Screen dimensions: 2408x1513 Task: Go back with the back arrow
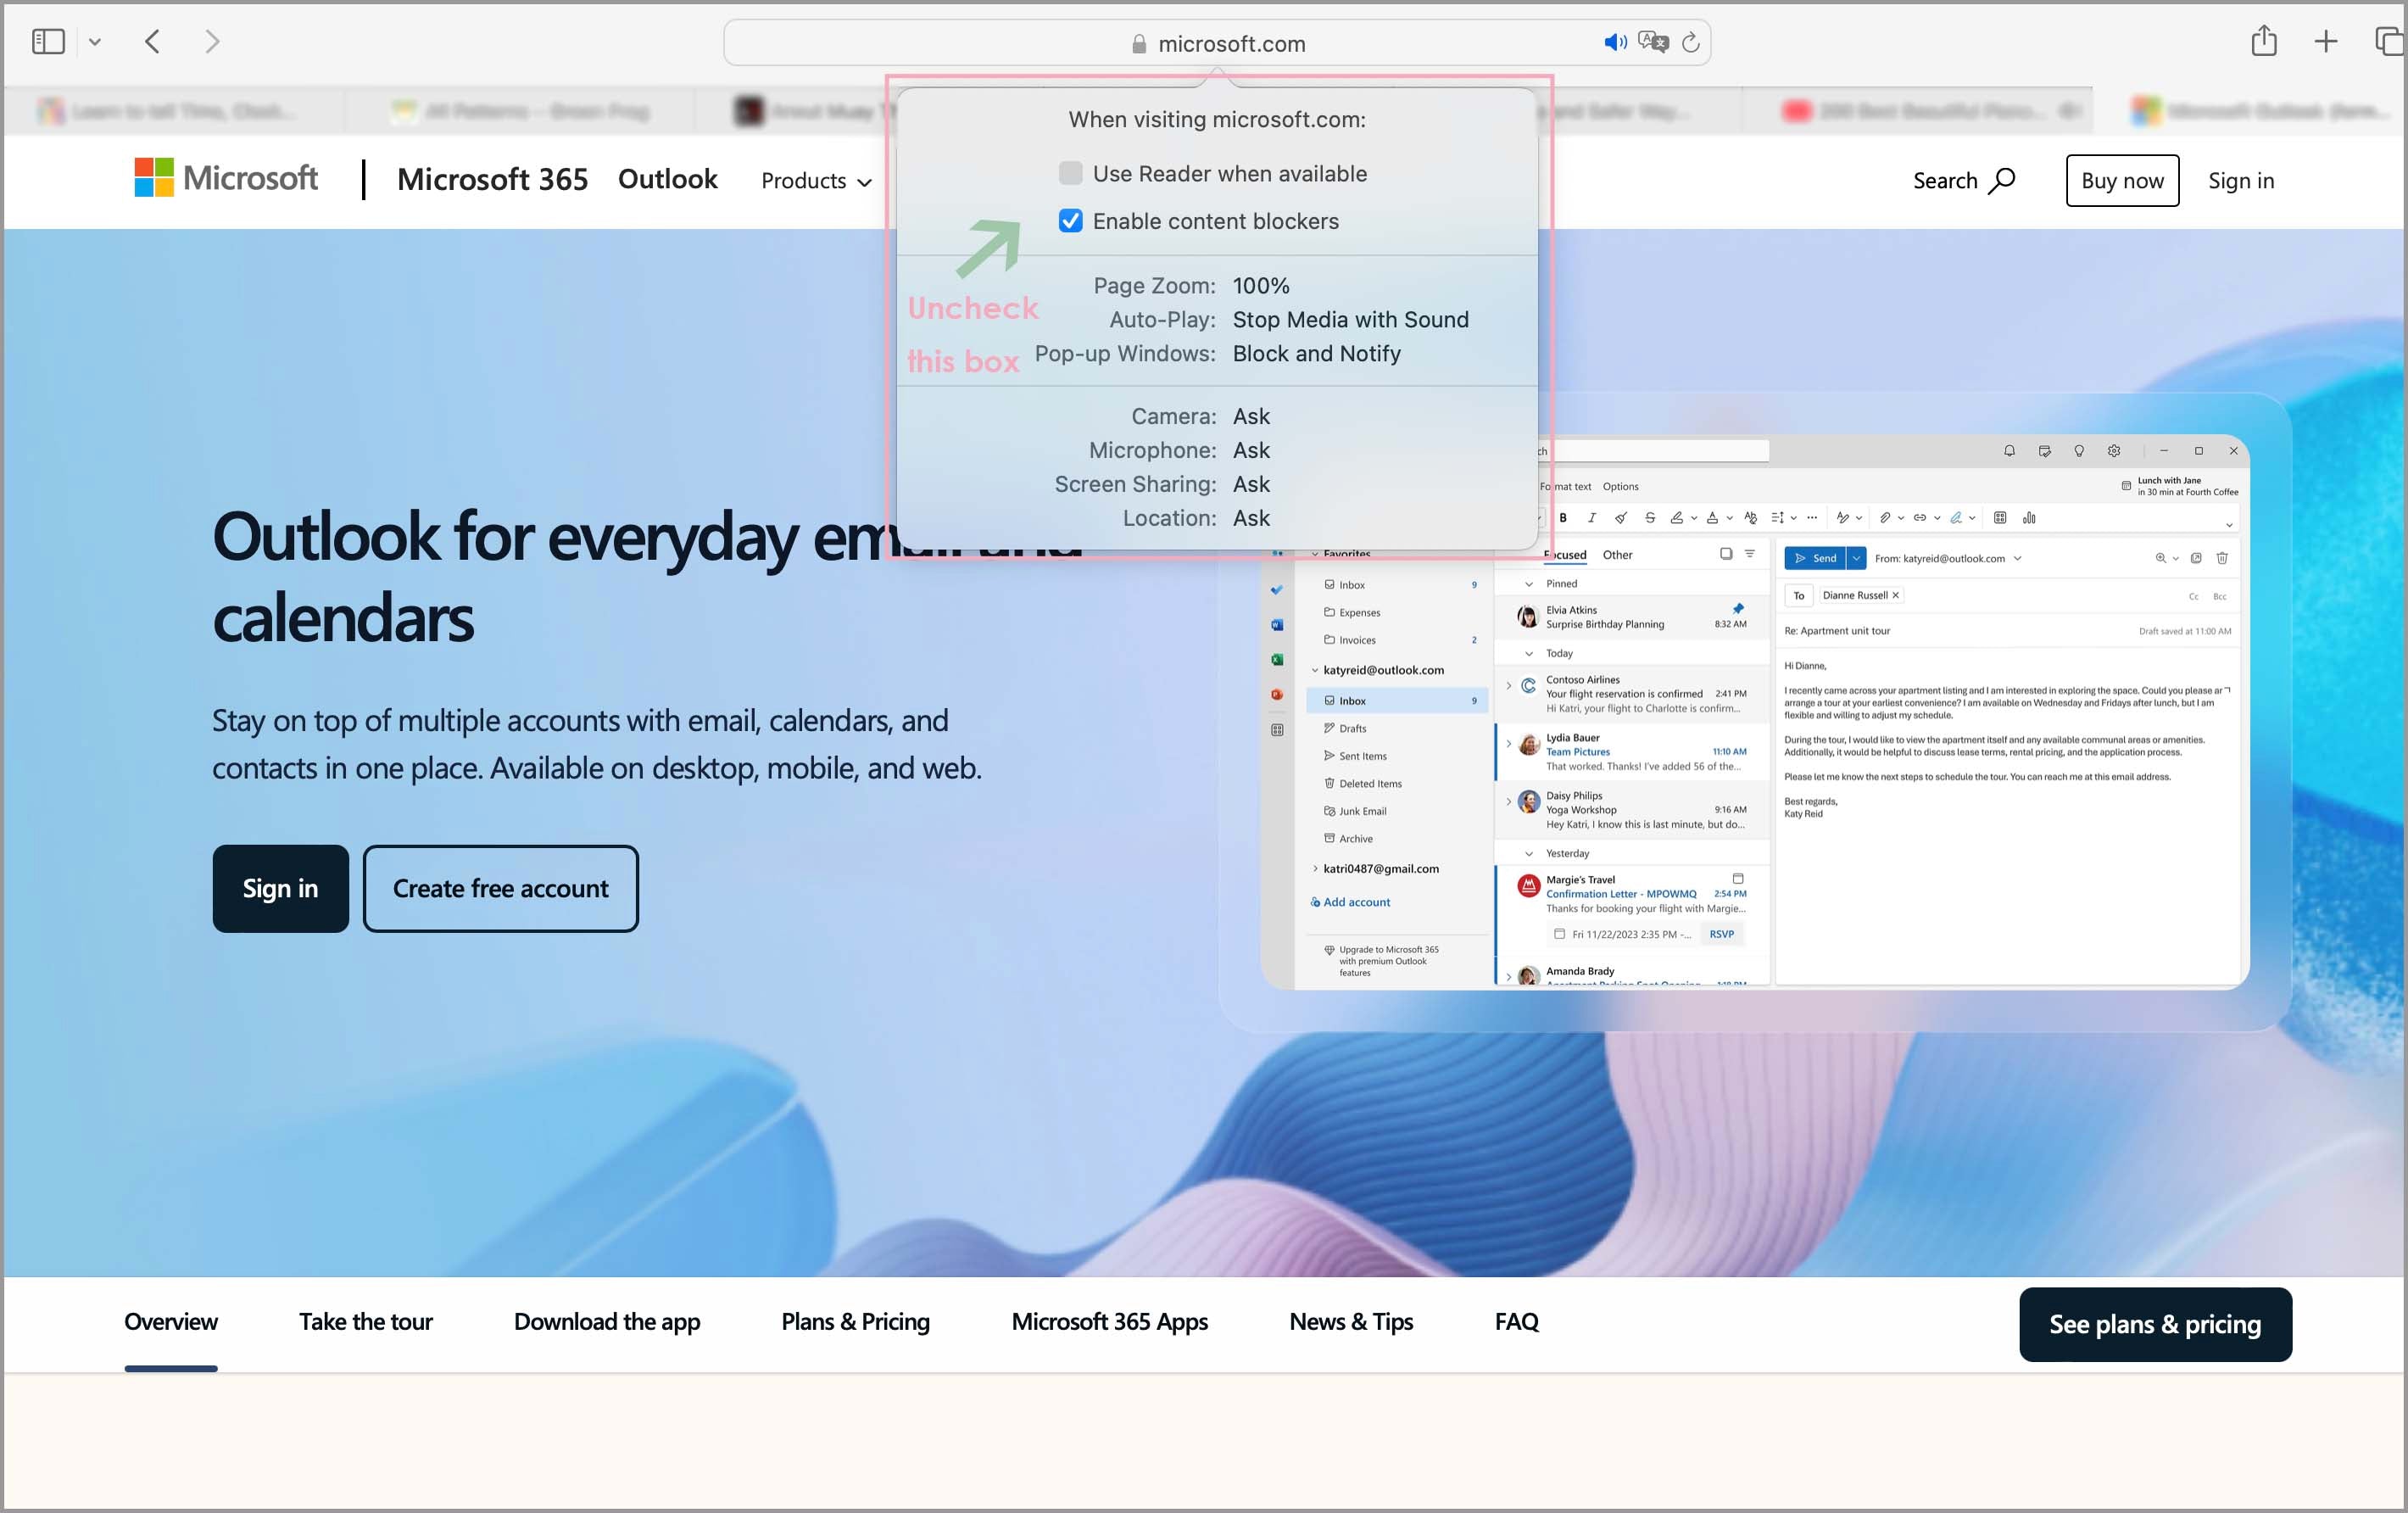pyautogui.click(x=152, y=42)
